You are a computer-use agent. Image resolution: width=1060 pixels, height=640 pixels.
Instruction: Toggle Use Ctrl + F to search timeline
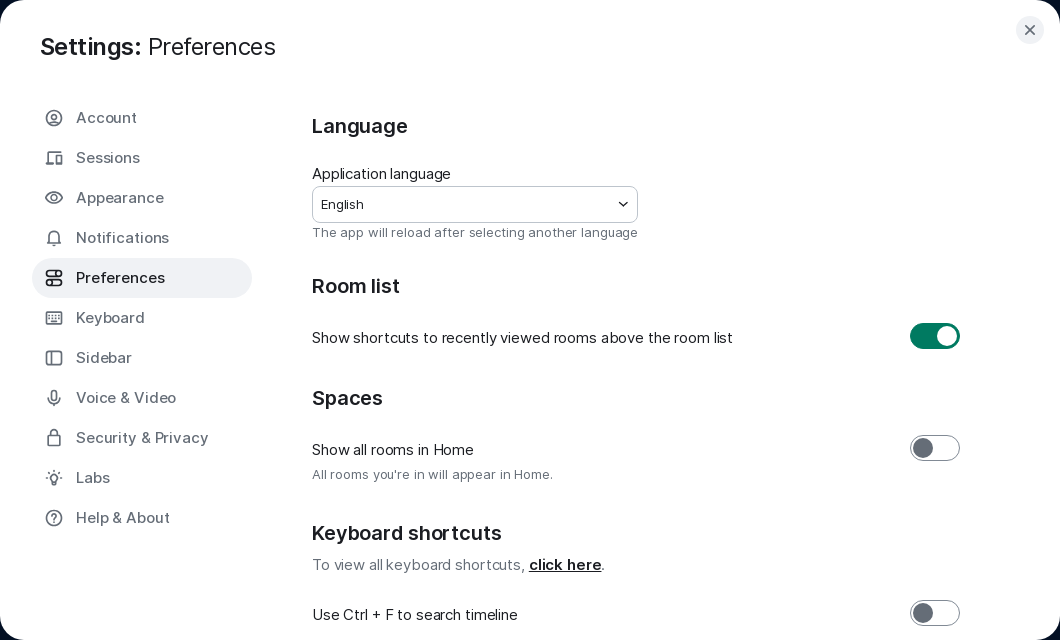pos(934,613)
